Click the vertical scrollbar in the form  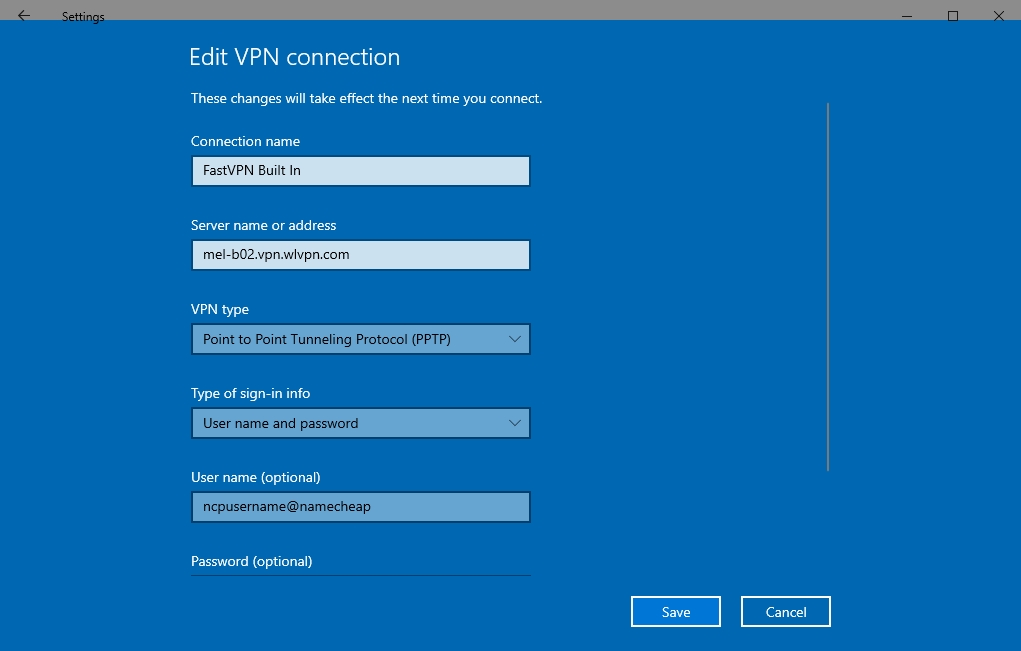click(x=828, y=286)
